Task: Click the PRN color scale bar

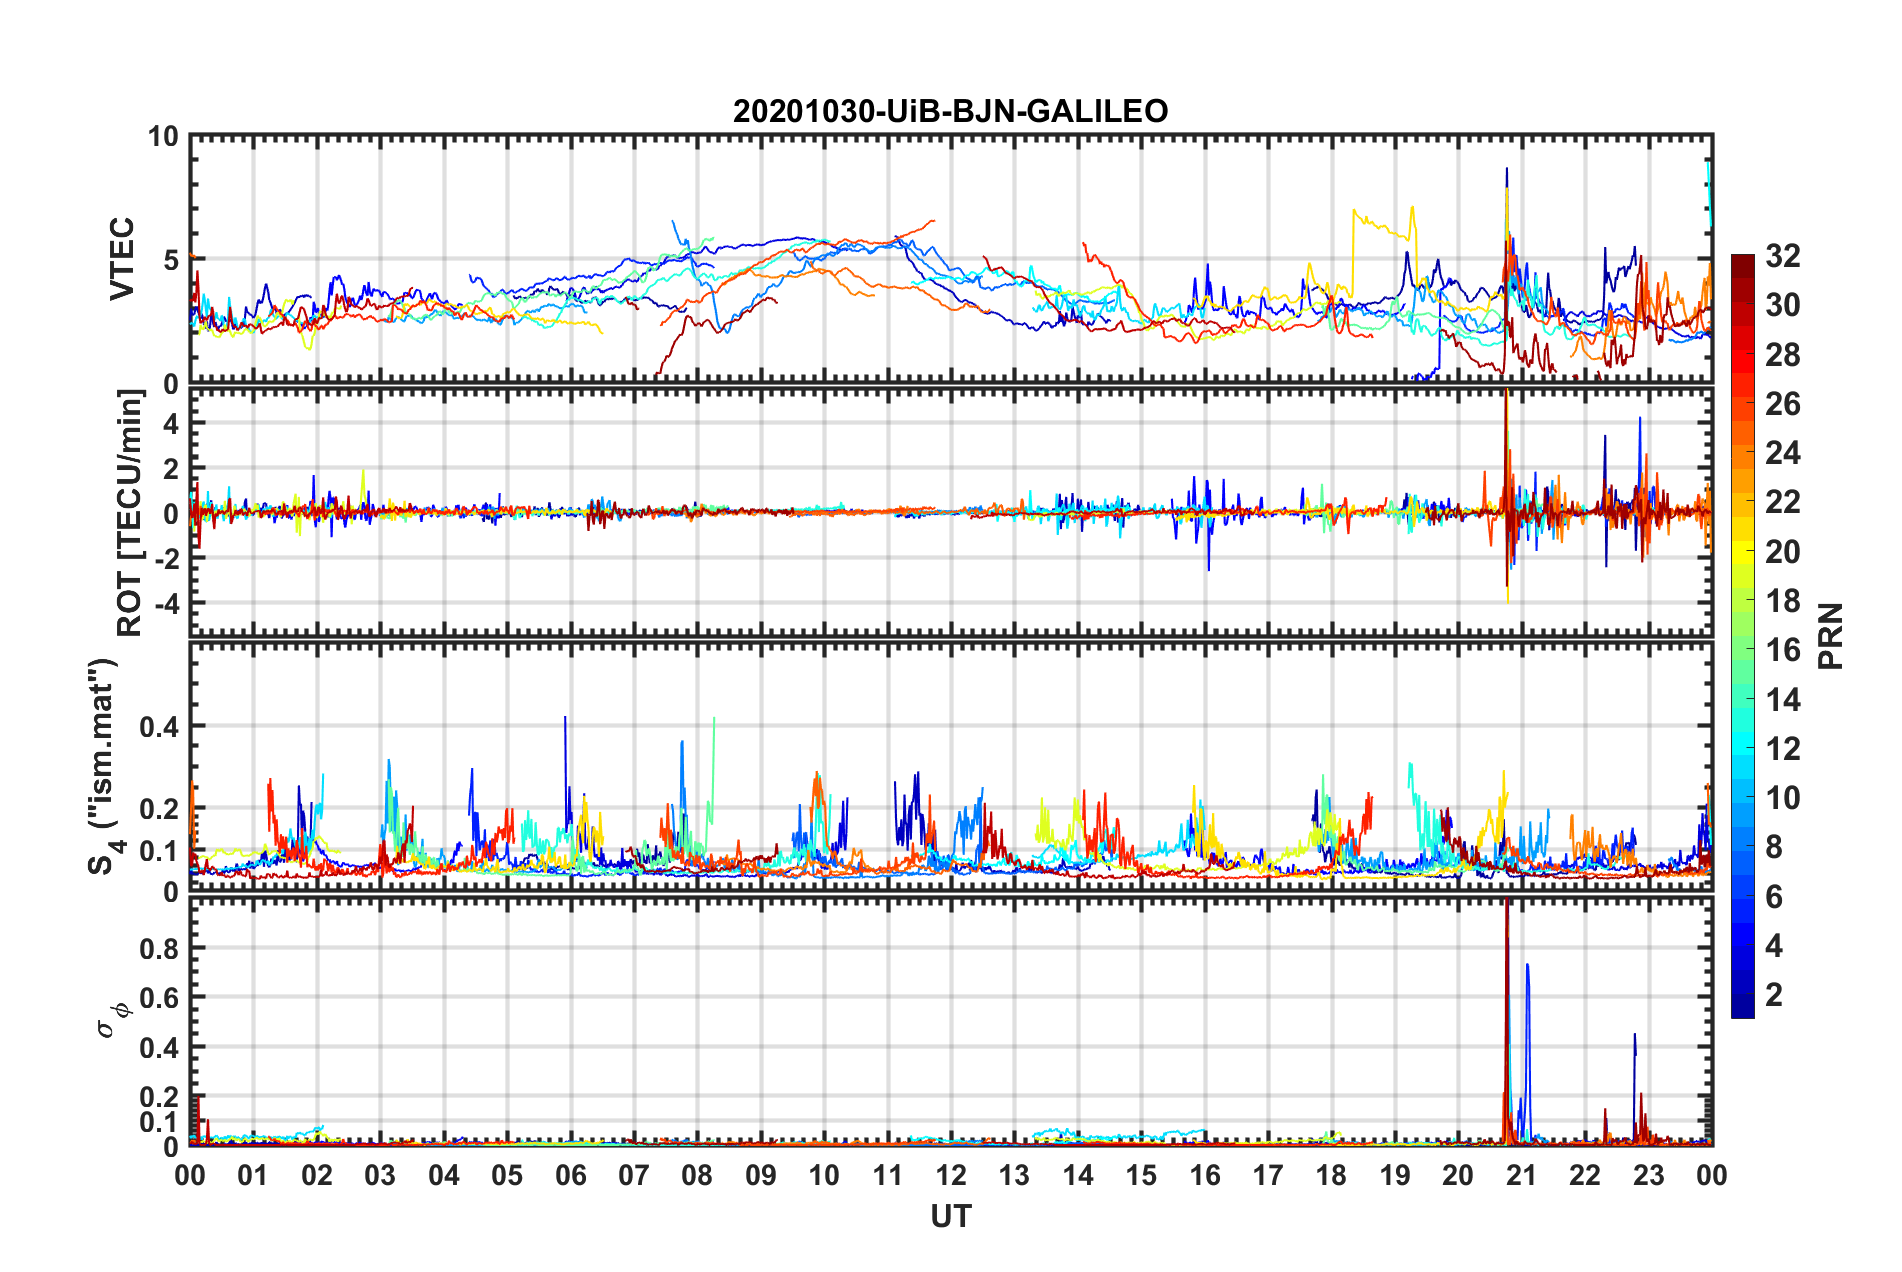Action: point(1742,636)
